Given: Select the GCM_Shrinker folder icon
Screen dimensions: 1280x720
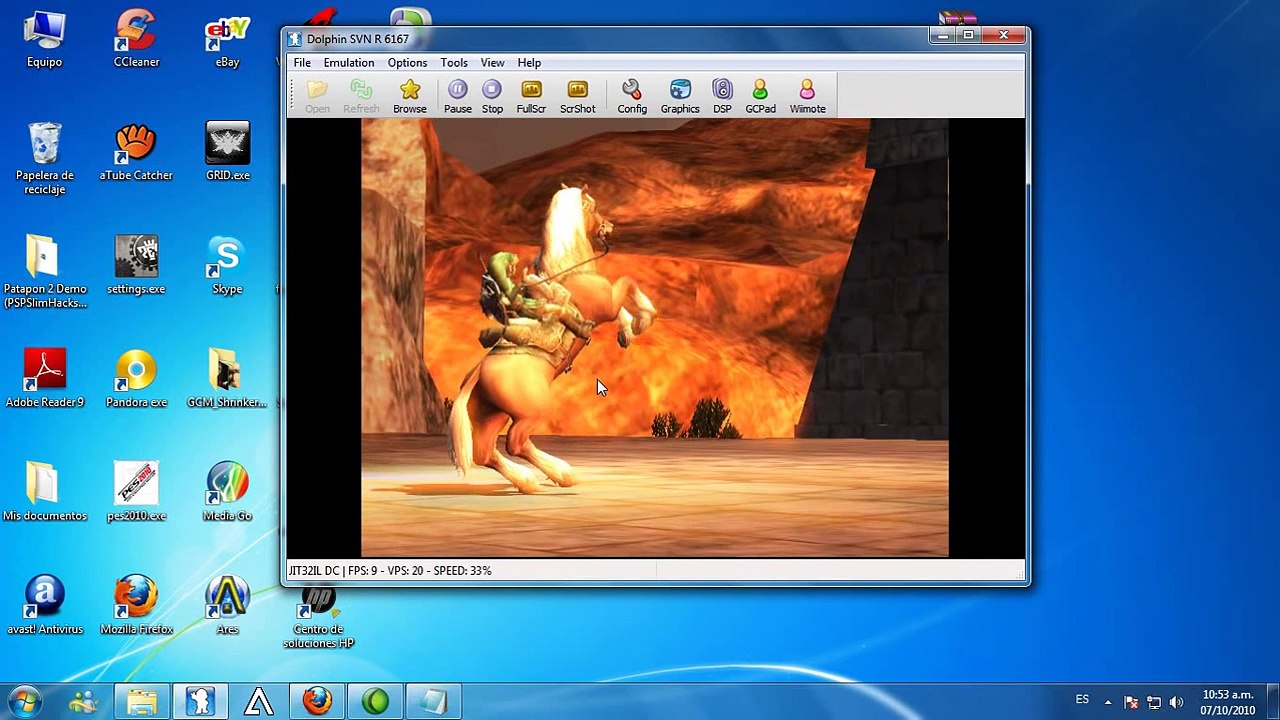Looking at the screenshot, I should pos(227,378).
